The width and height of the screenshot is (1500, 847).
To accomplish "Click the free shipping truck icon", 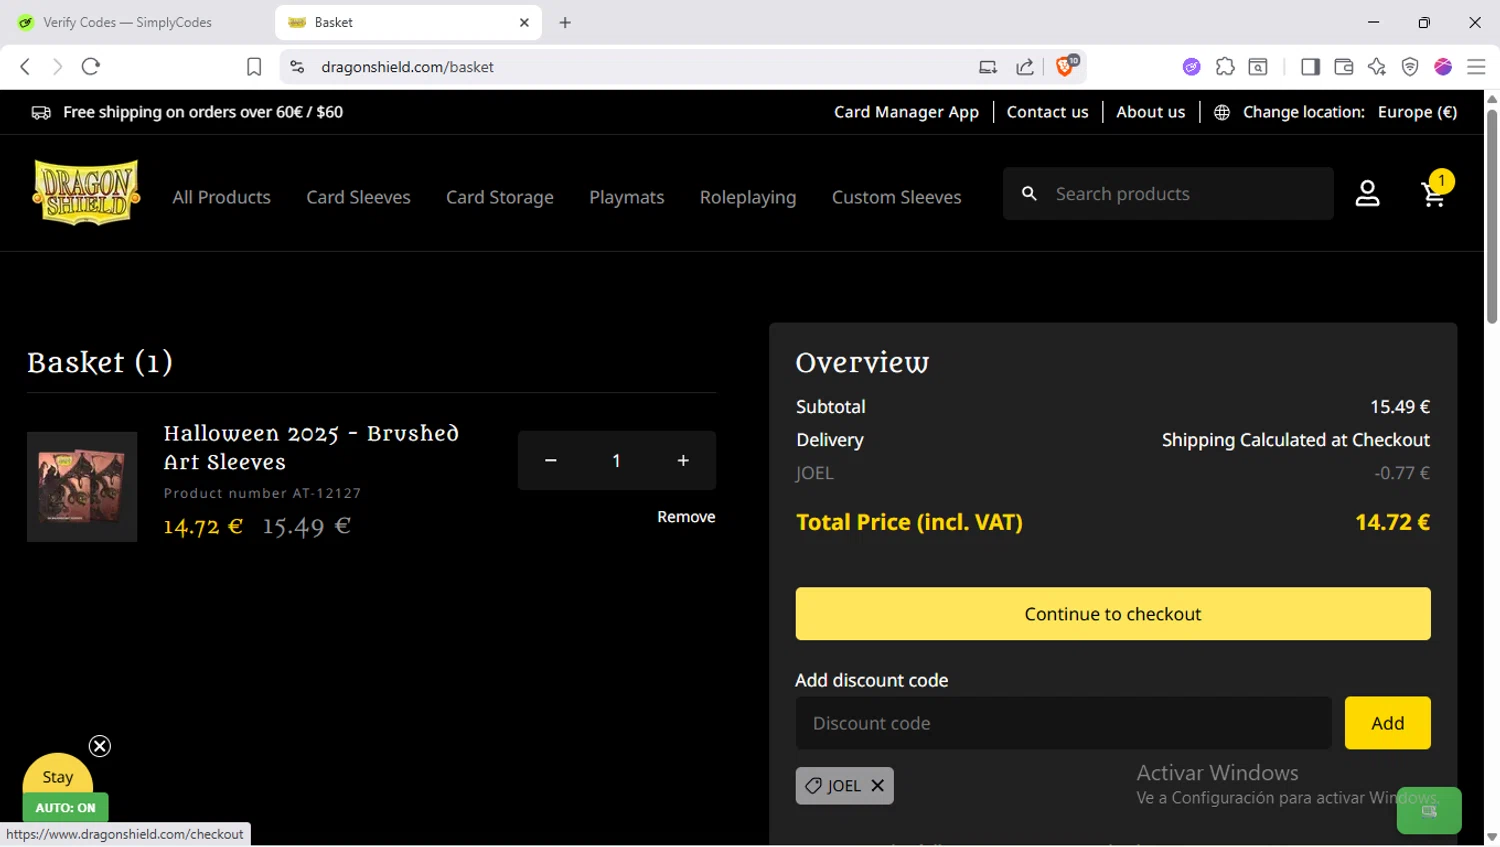I will tap(41, 112).
